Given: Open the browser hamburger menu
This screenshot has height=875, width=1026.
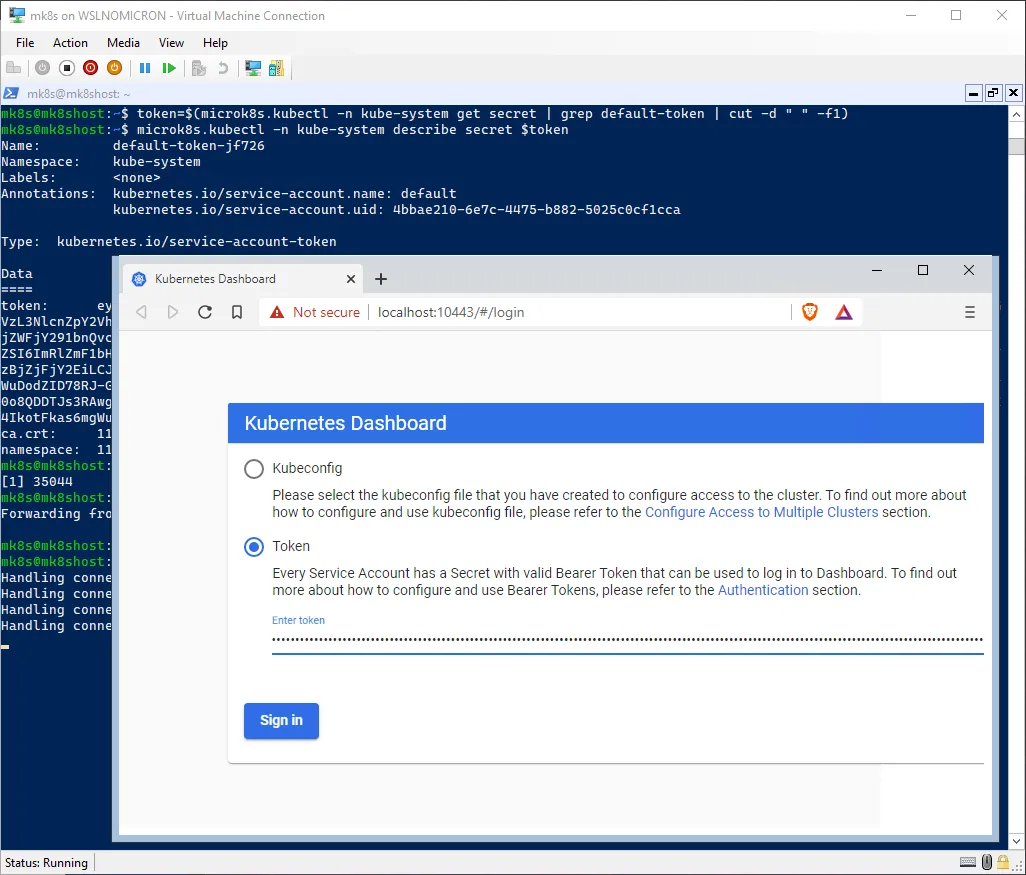Looking at the screenshot, I should 969,312.
